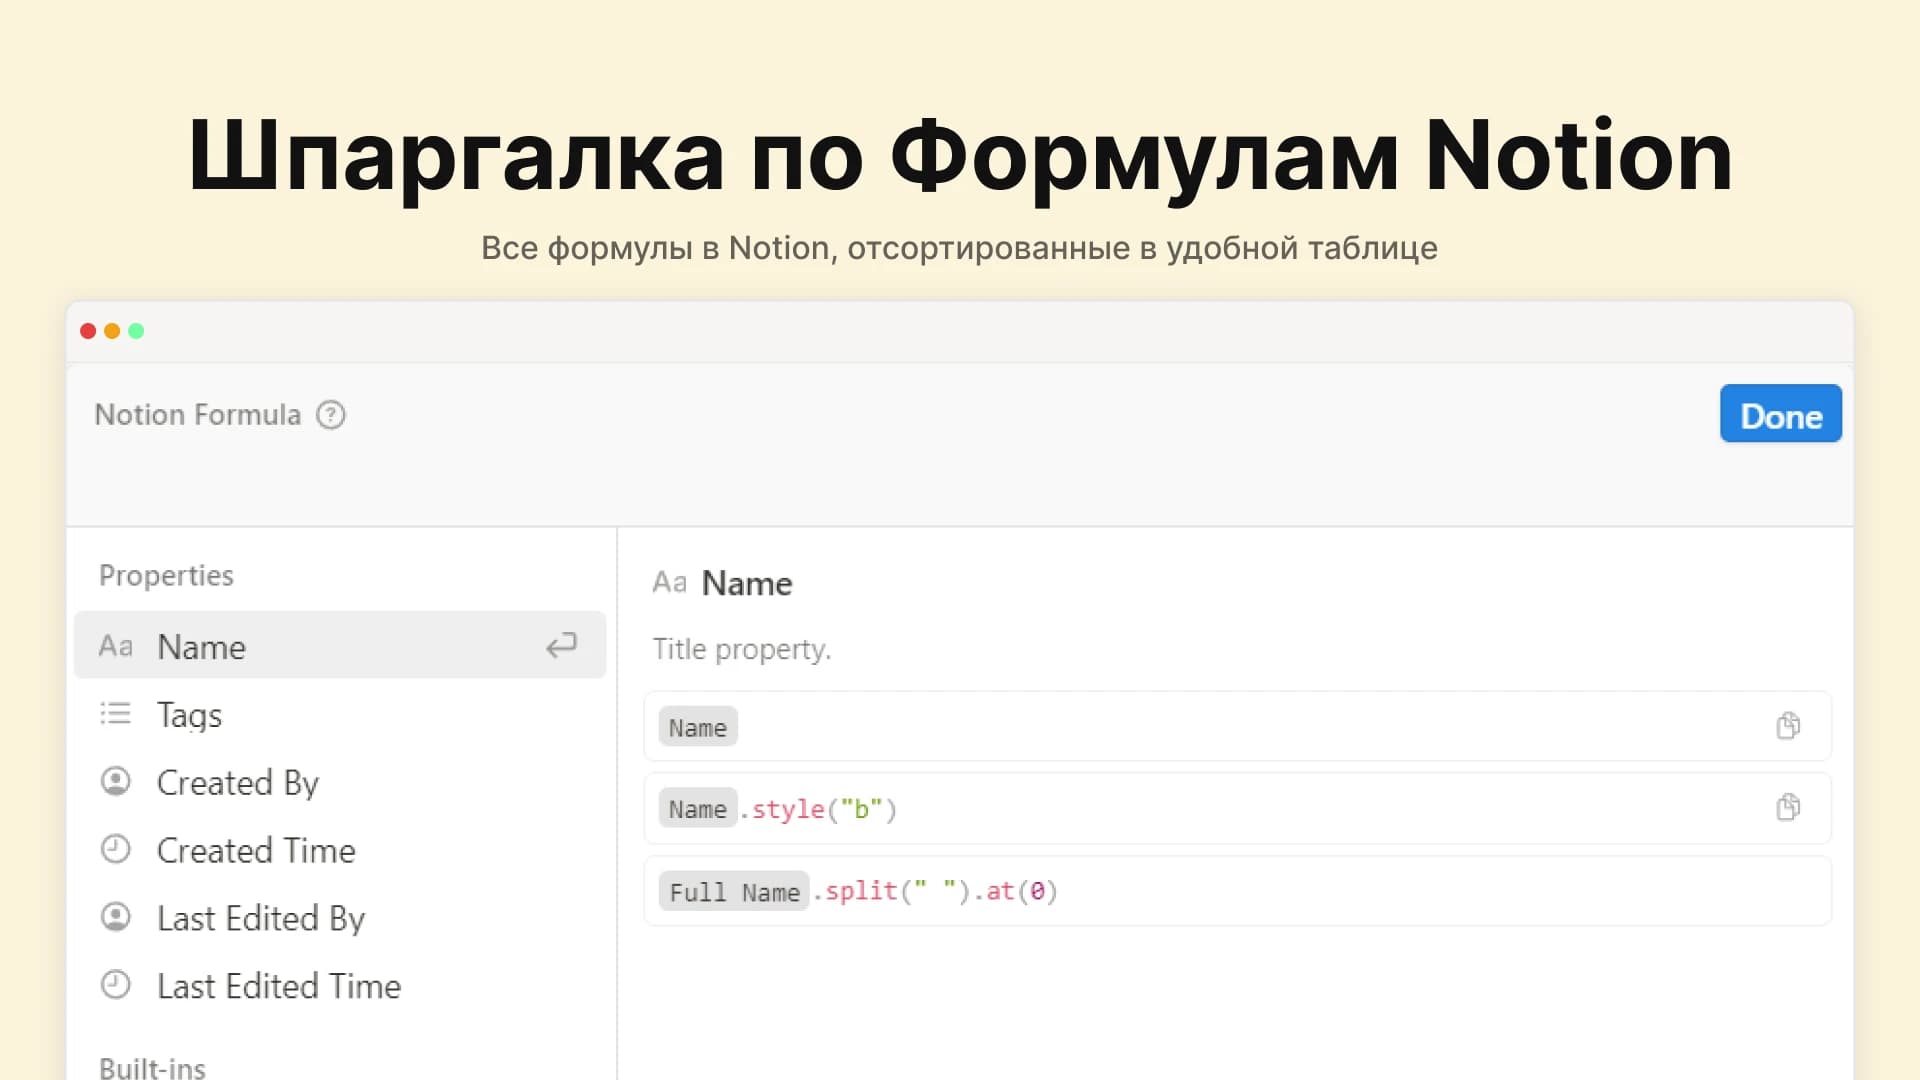
Task: Select the Created By property
Action: (x=340, y=782)
